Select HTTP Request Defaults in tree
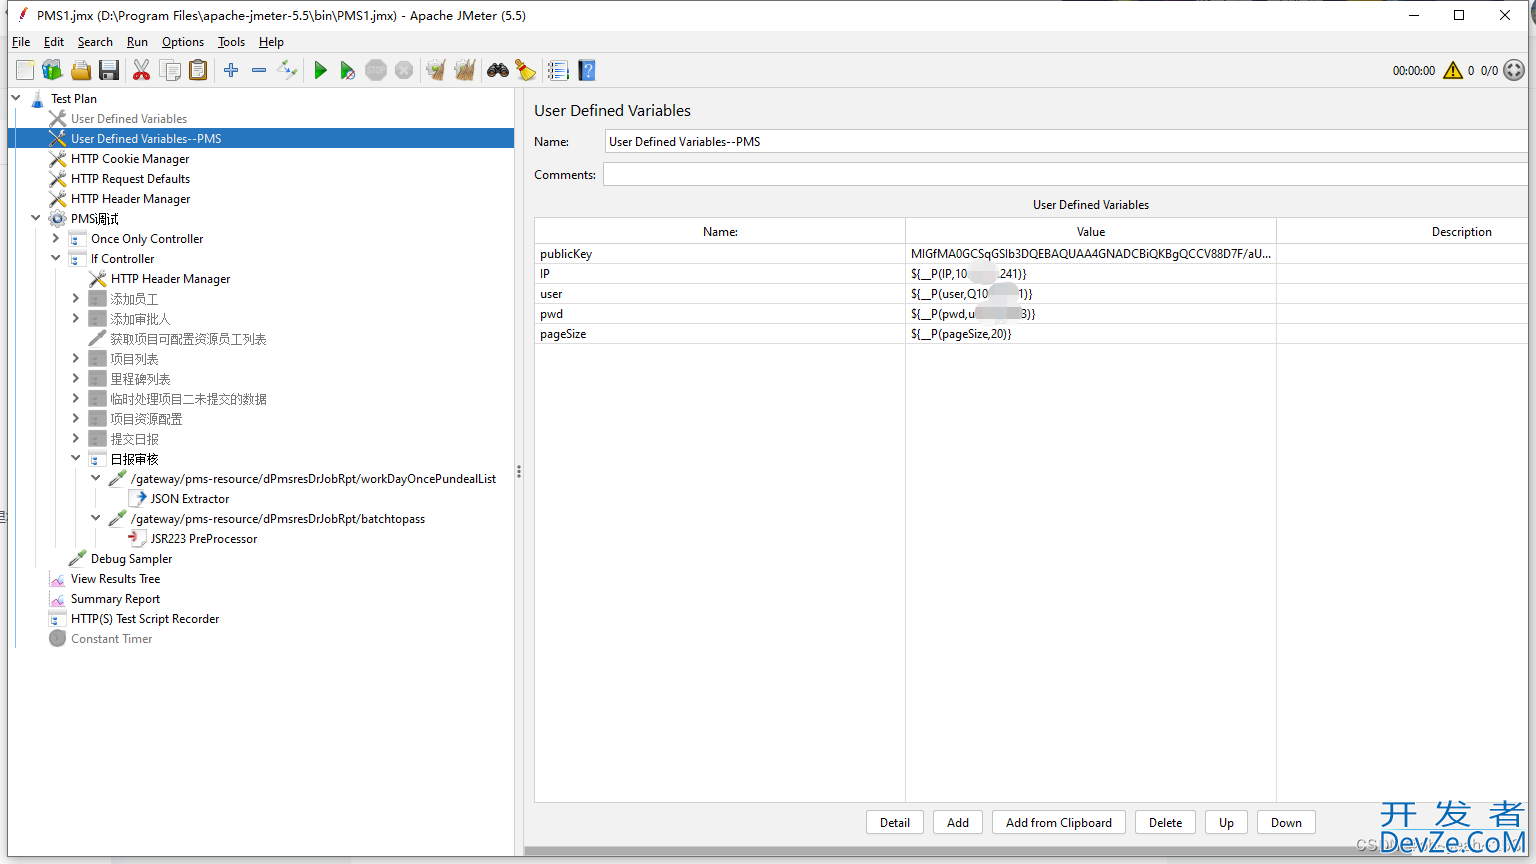 pos(130,179)
